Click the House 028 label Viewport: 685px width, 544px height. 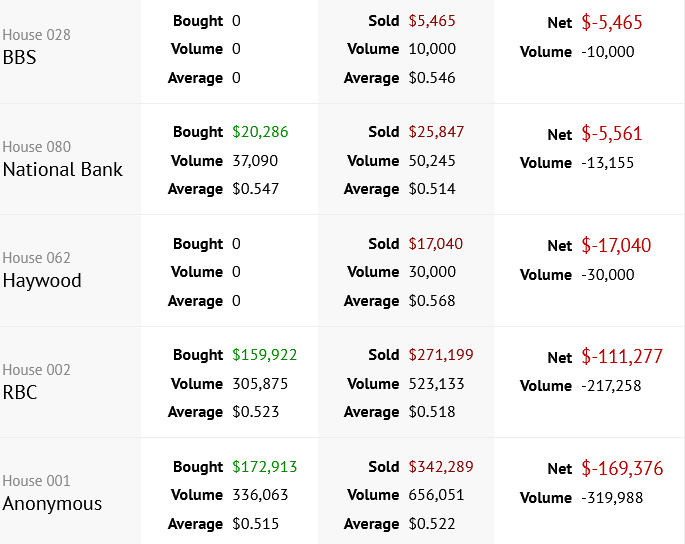(36, 35)
